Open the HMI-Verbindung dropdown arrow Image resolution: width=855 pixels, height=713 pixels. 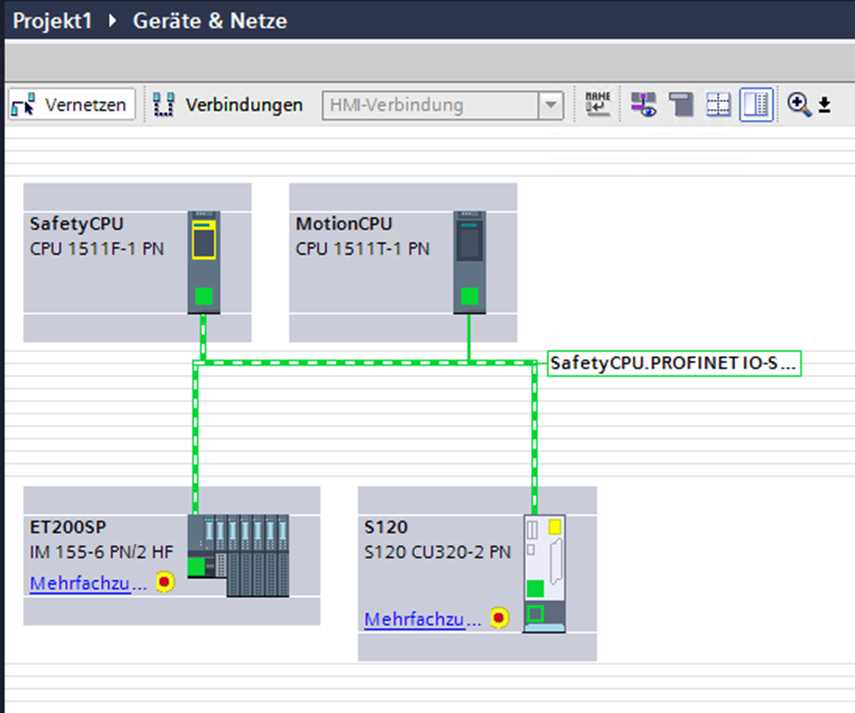(551, 105)
